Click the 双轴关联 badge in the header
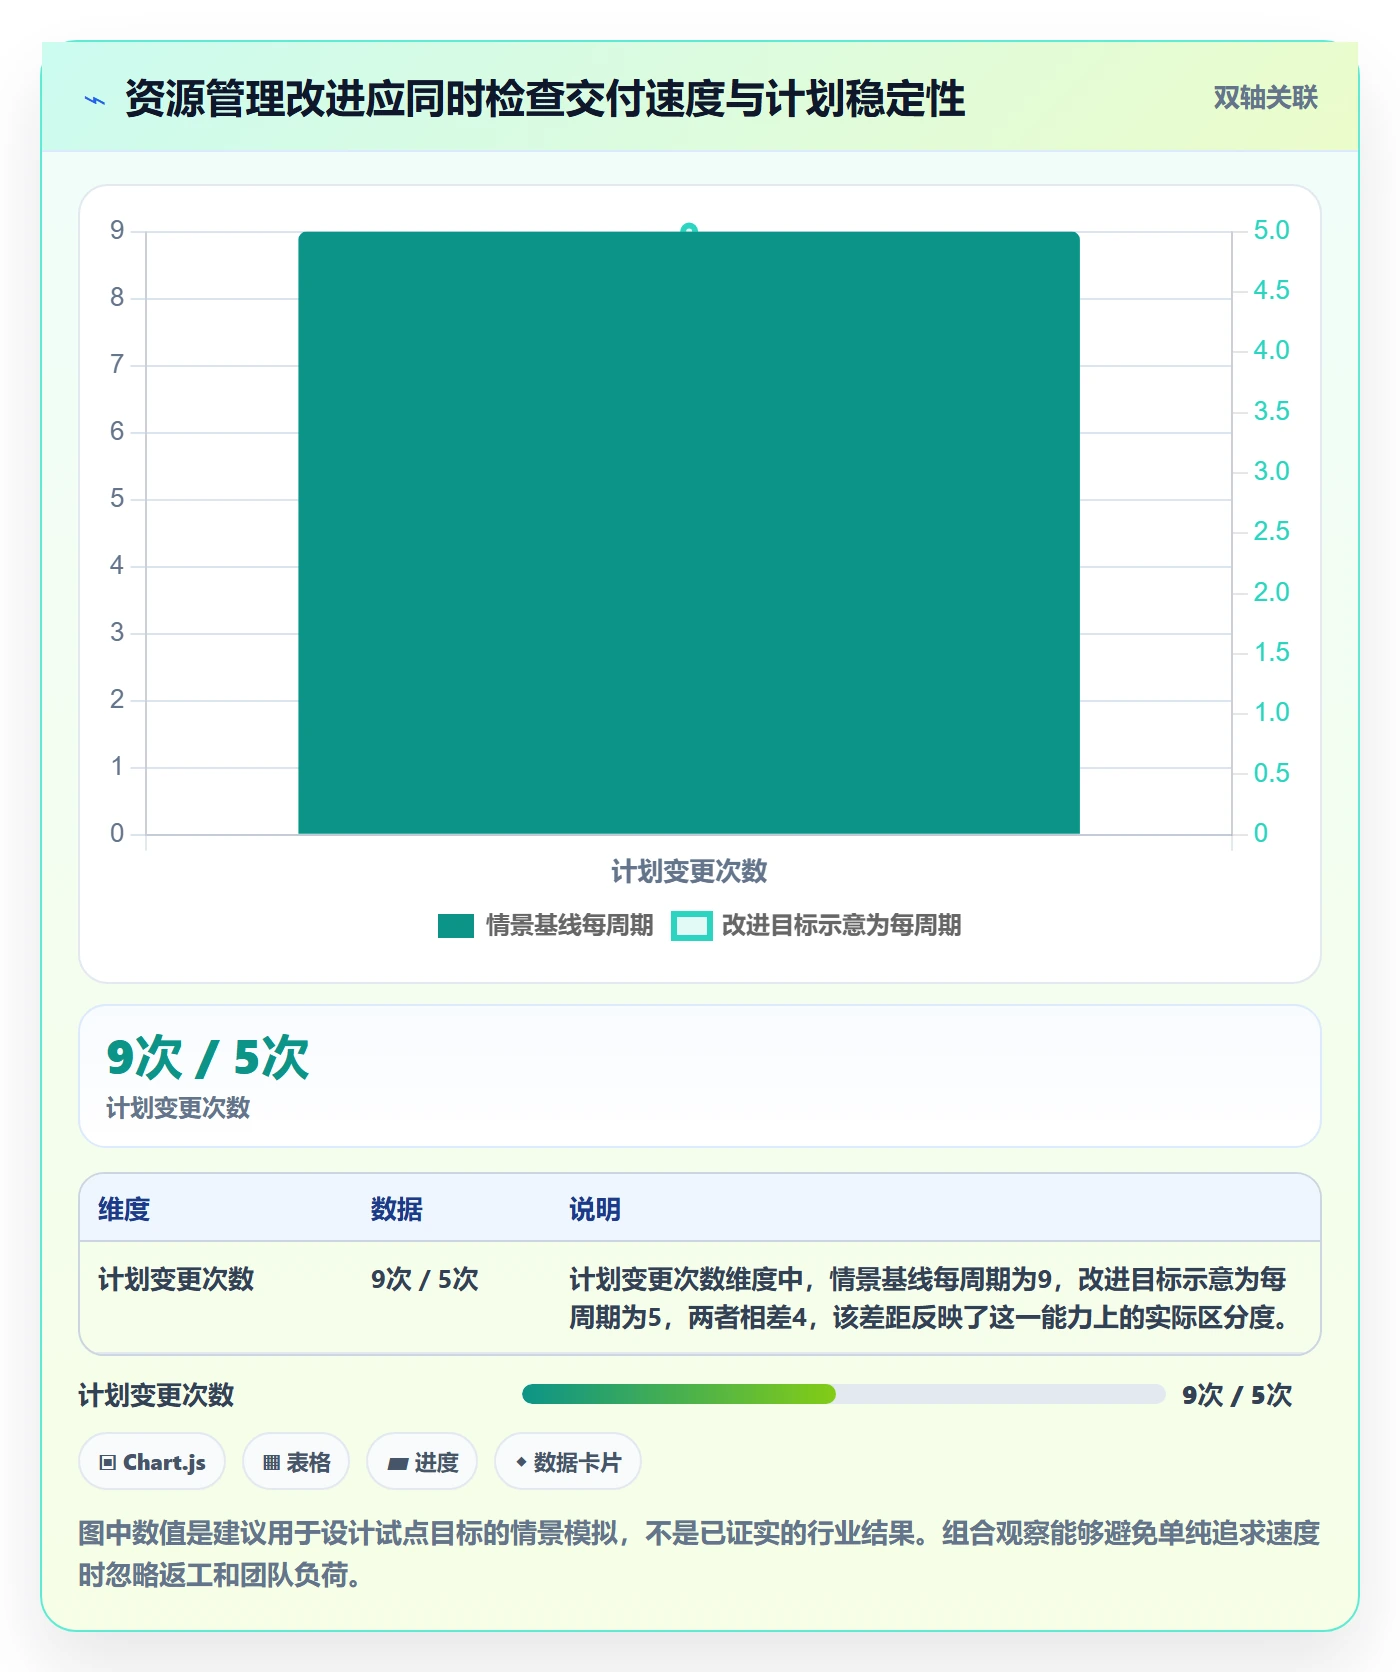This screenshot has height=1672, width=1400. pos(1265,98)
